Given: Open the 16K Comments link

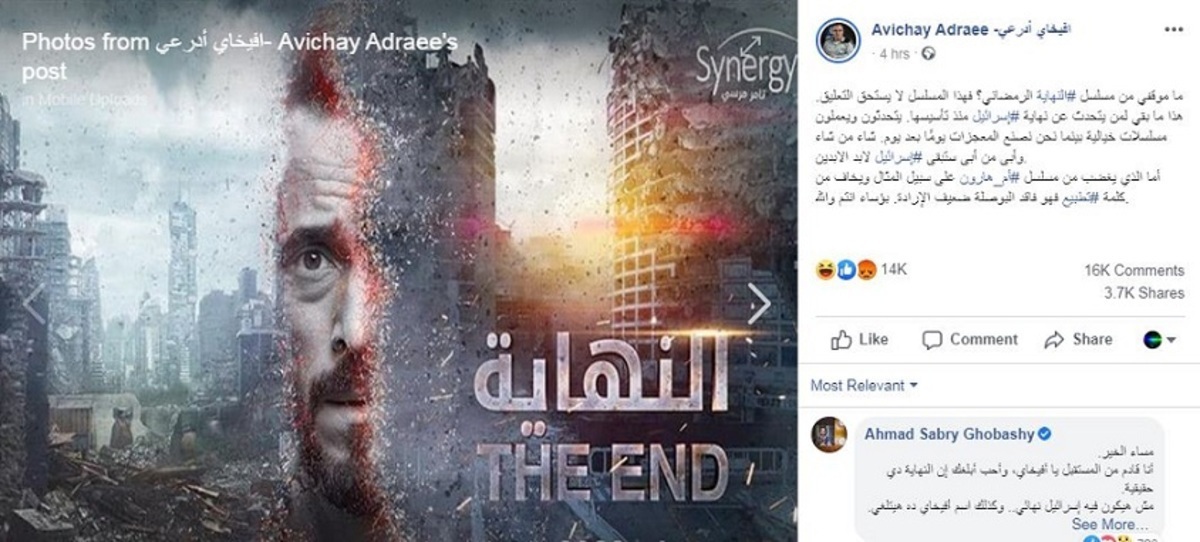Looking at the screenshot, I should tap(1133, 271).
